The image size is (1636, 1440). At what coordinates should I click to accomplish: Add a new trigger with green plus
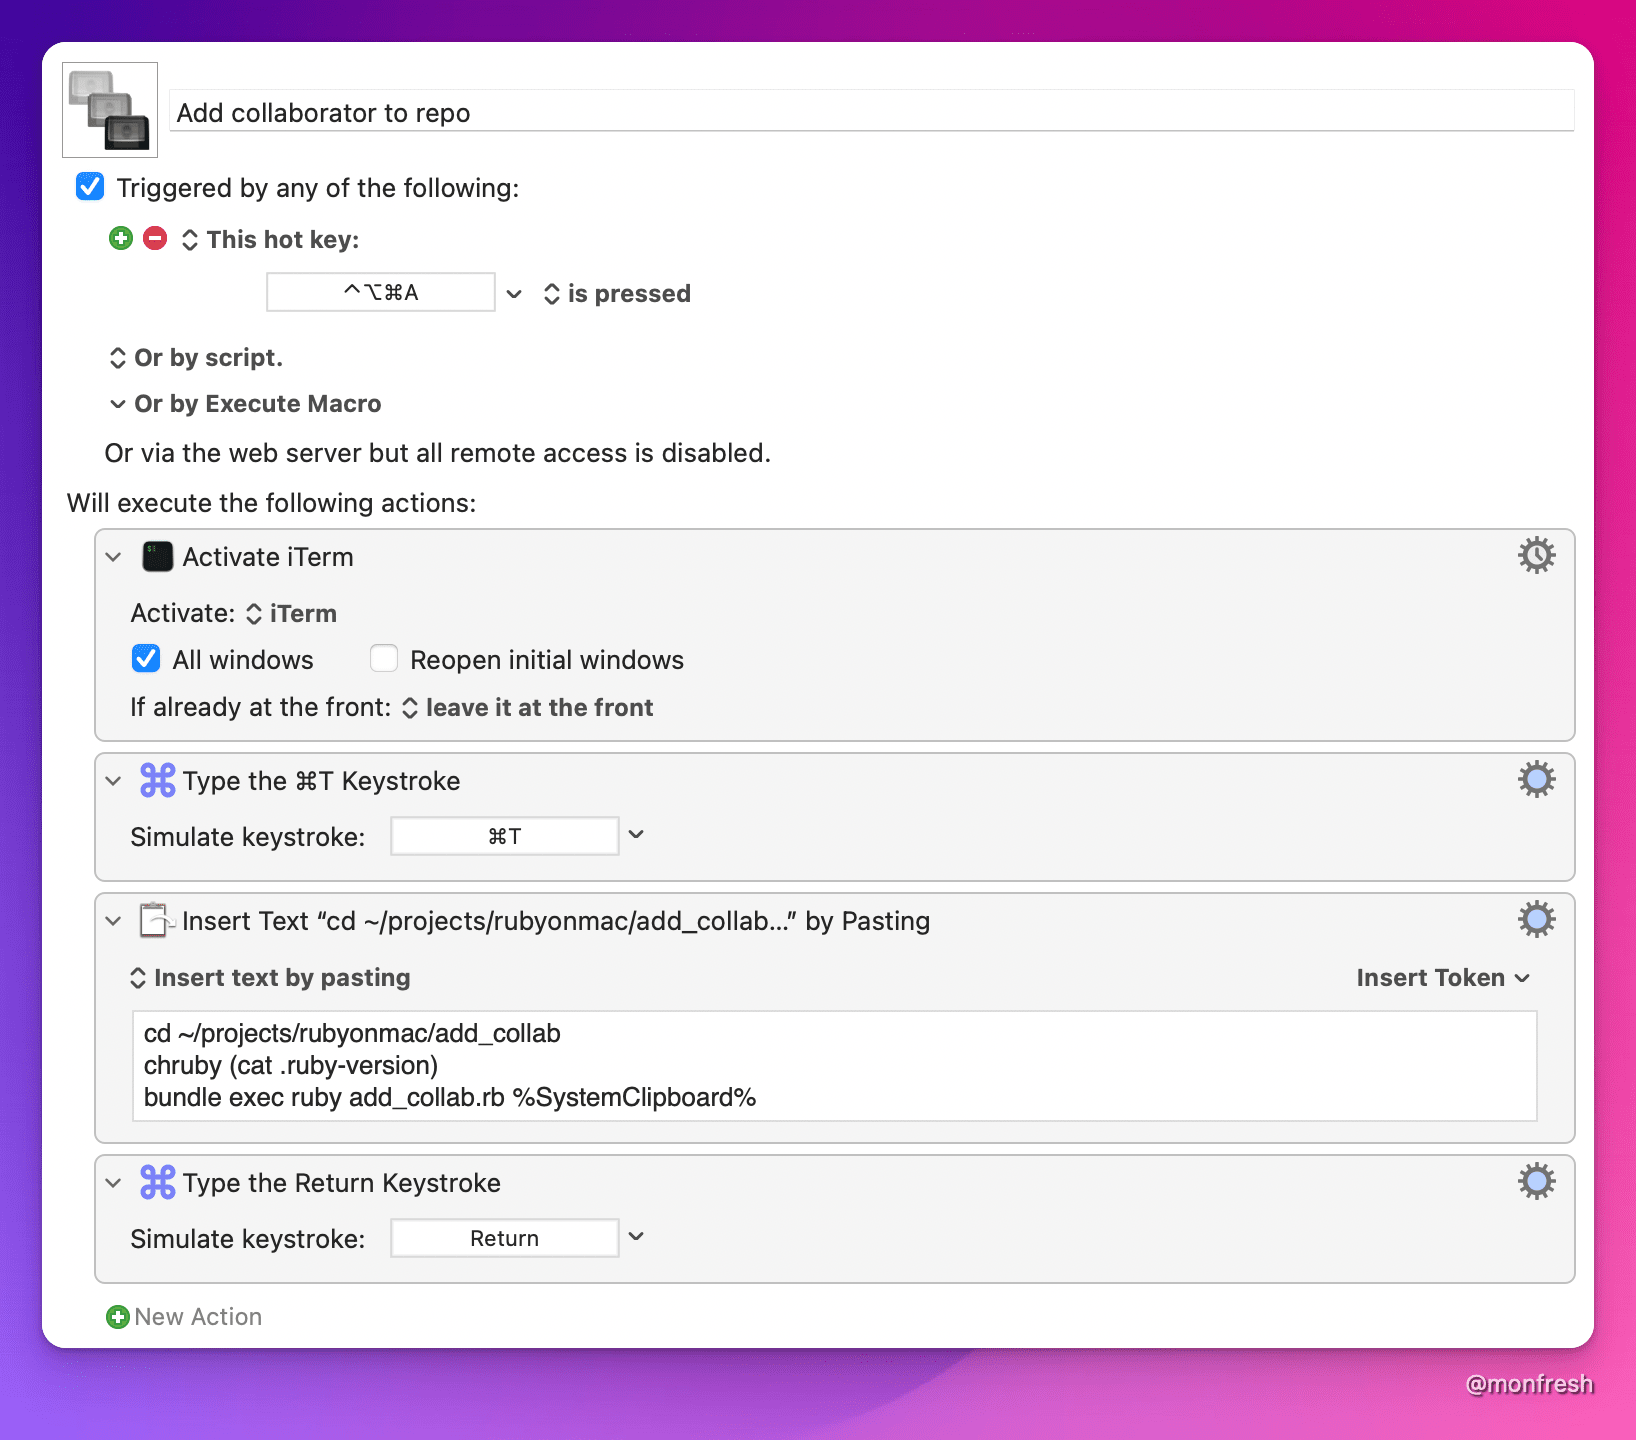[x=121, y=238]
